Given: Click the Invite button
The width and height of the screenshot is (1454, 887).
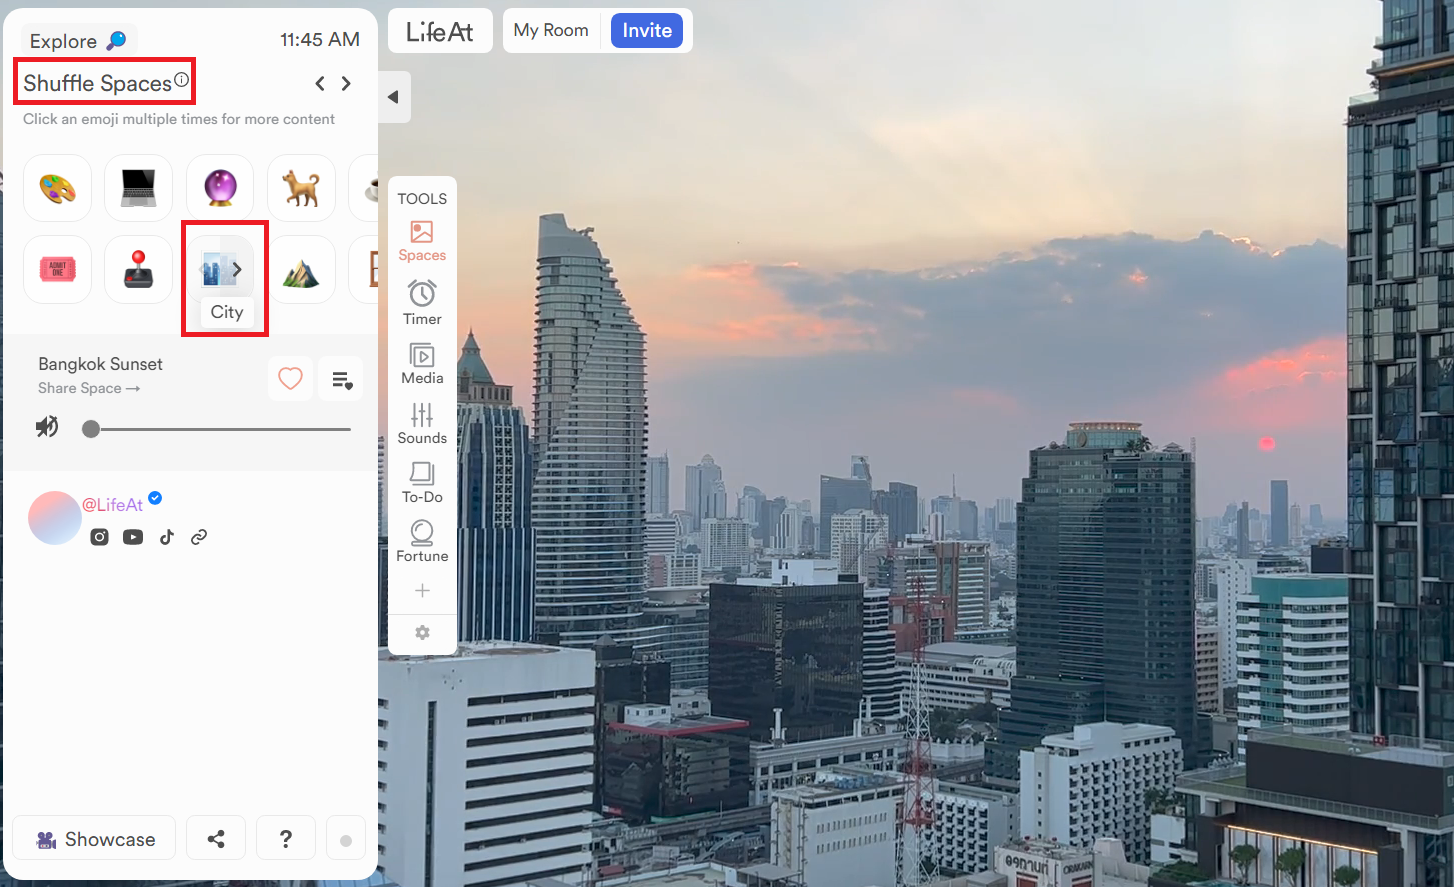Looking at the screenshot, I should pyautogui.click(x=646, y=30).
